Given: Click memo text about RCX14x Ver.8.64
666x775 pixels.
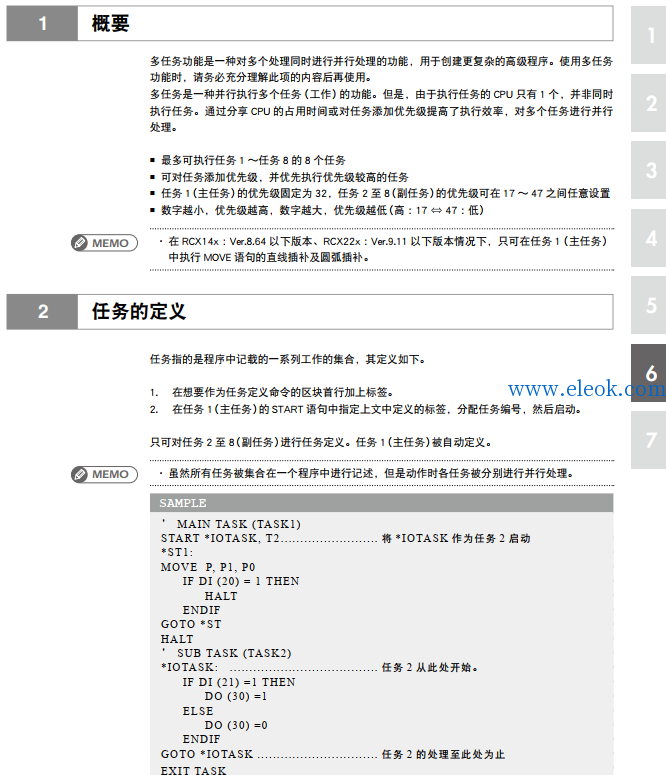Looking at the screenshot, I should [x=387, y=249].
